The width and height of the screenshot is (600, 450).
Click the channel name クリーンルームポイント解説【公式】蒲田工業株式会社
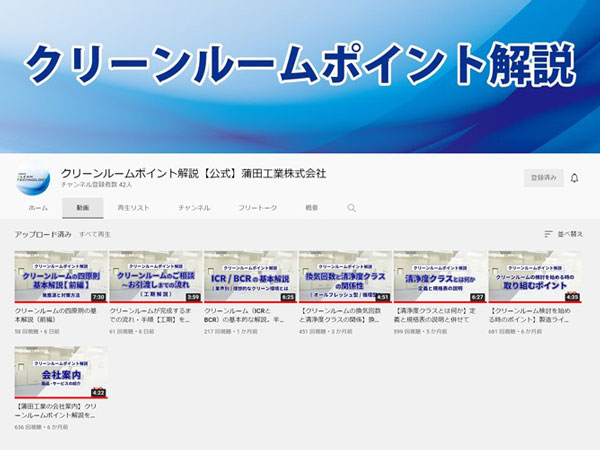point(193,173)
